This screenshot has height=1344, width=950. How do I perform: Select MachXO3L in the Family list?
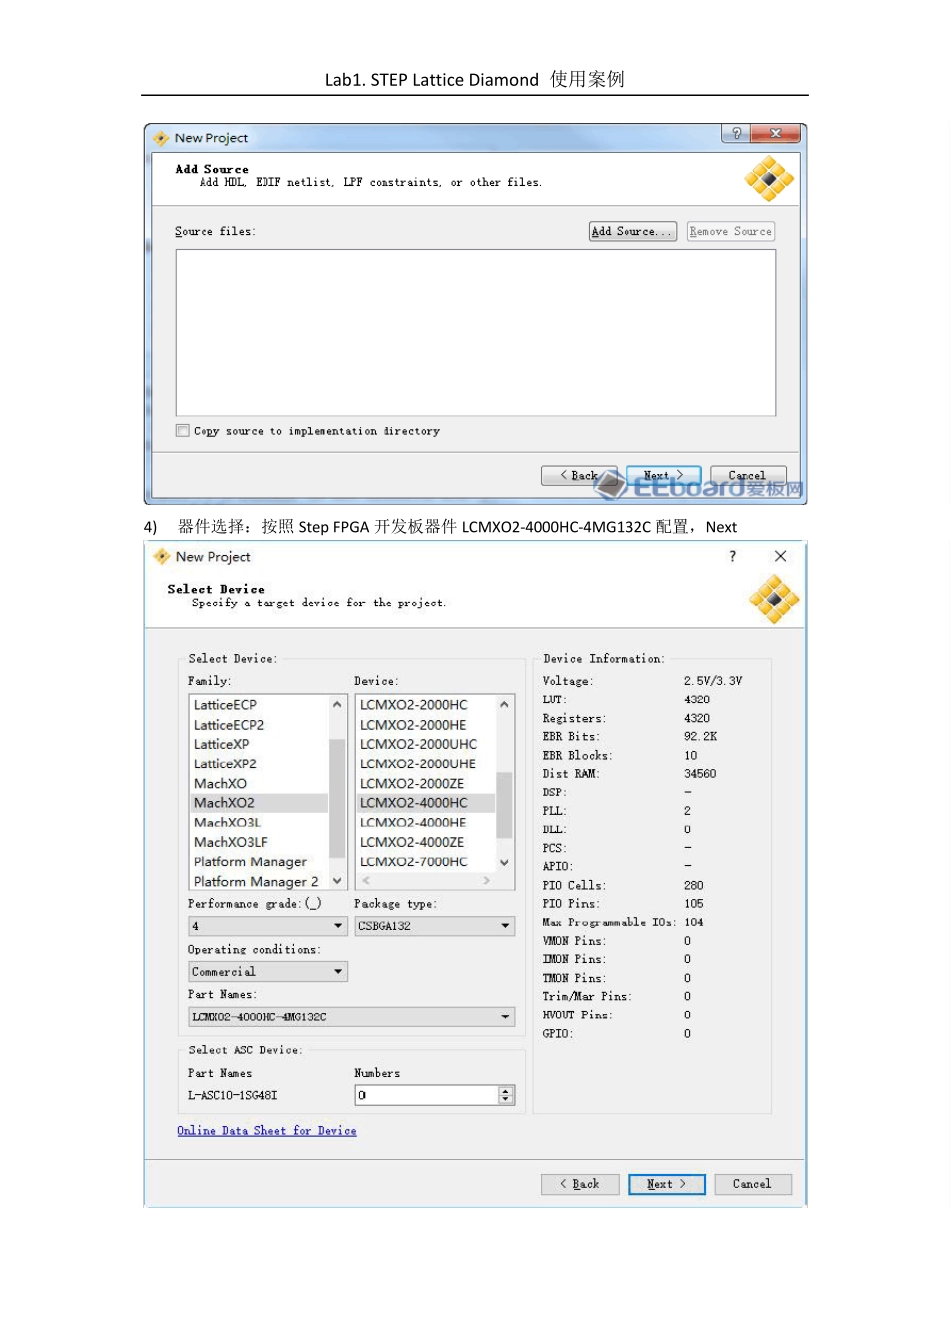(227, 823)
